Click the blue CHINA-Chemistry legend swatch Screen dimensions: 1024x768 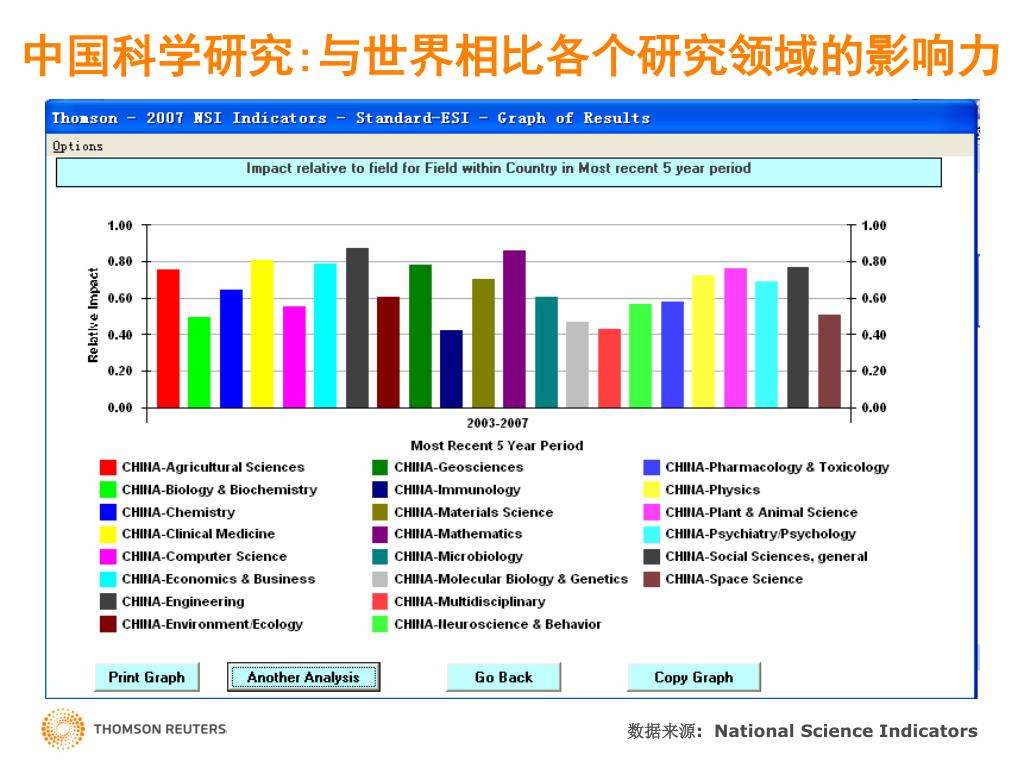click(108, 512)
